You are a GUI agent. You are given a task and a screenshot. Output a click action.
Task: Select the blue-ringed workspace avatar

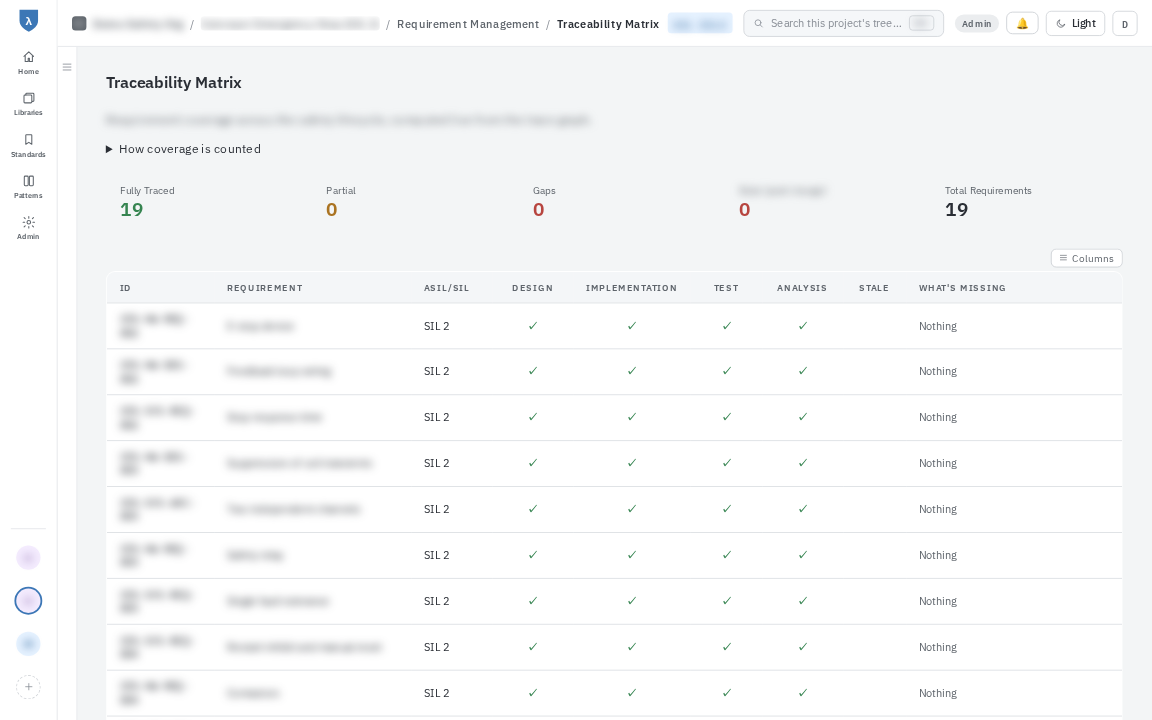coord(28,601)
